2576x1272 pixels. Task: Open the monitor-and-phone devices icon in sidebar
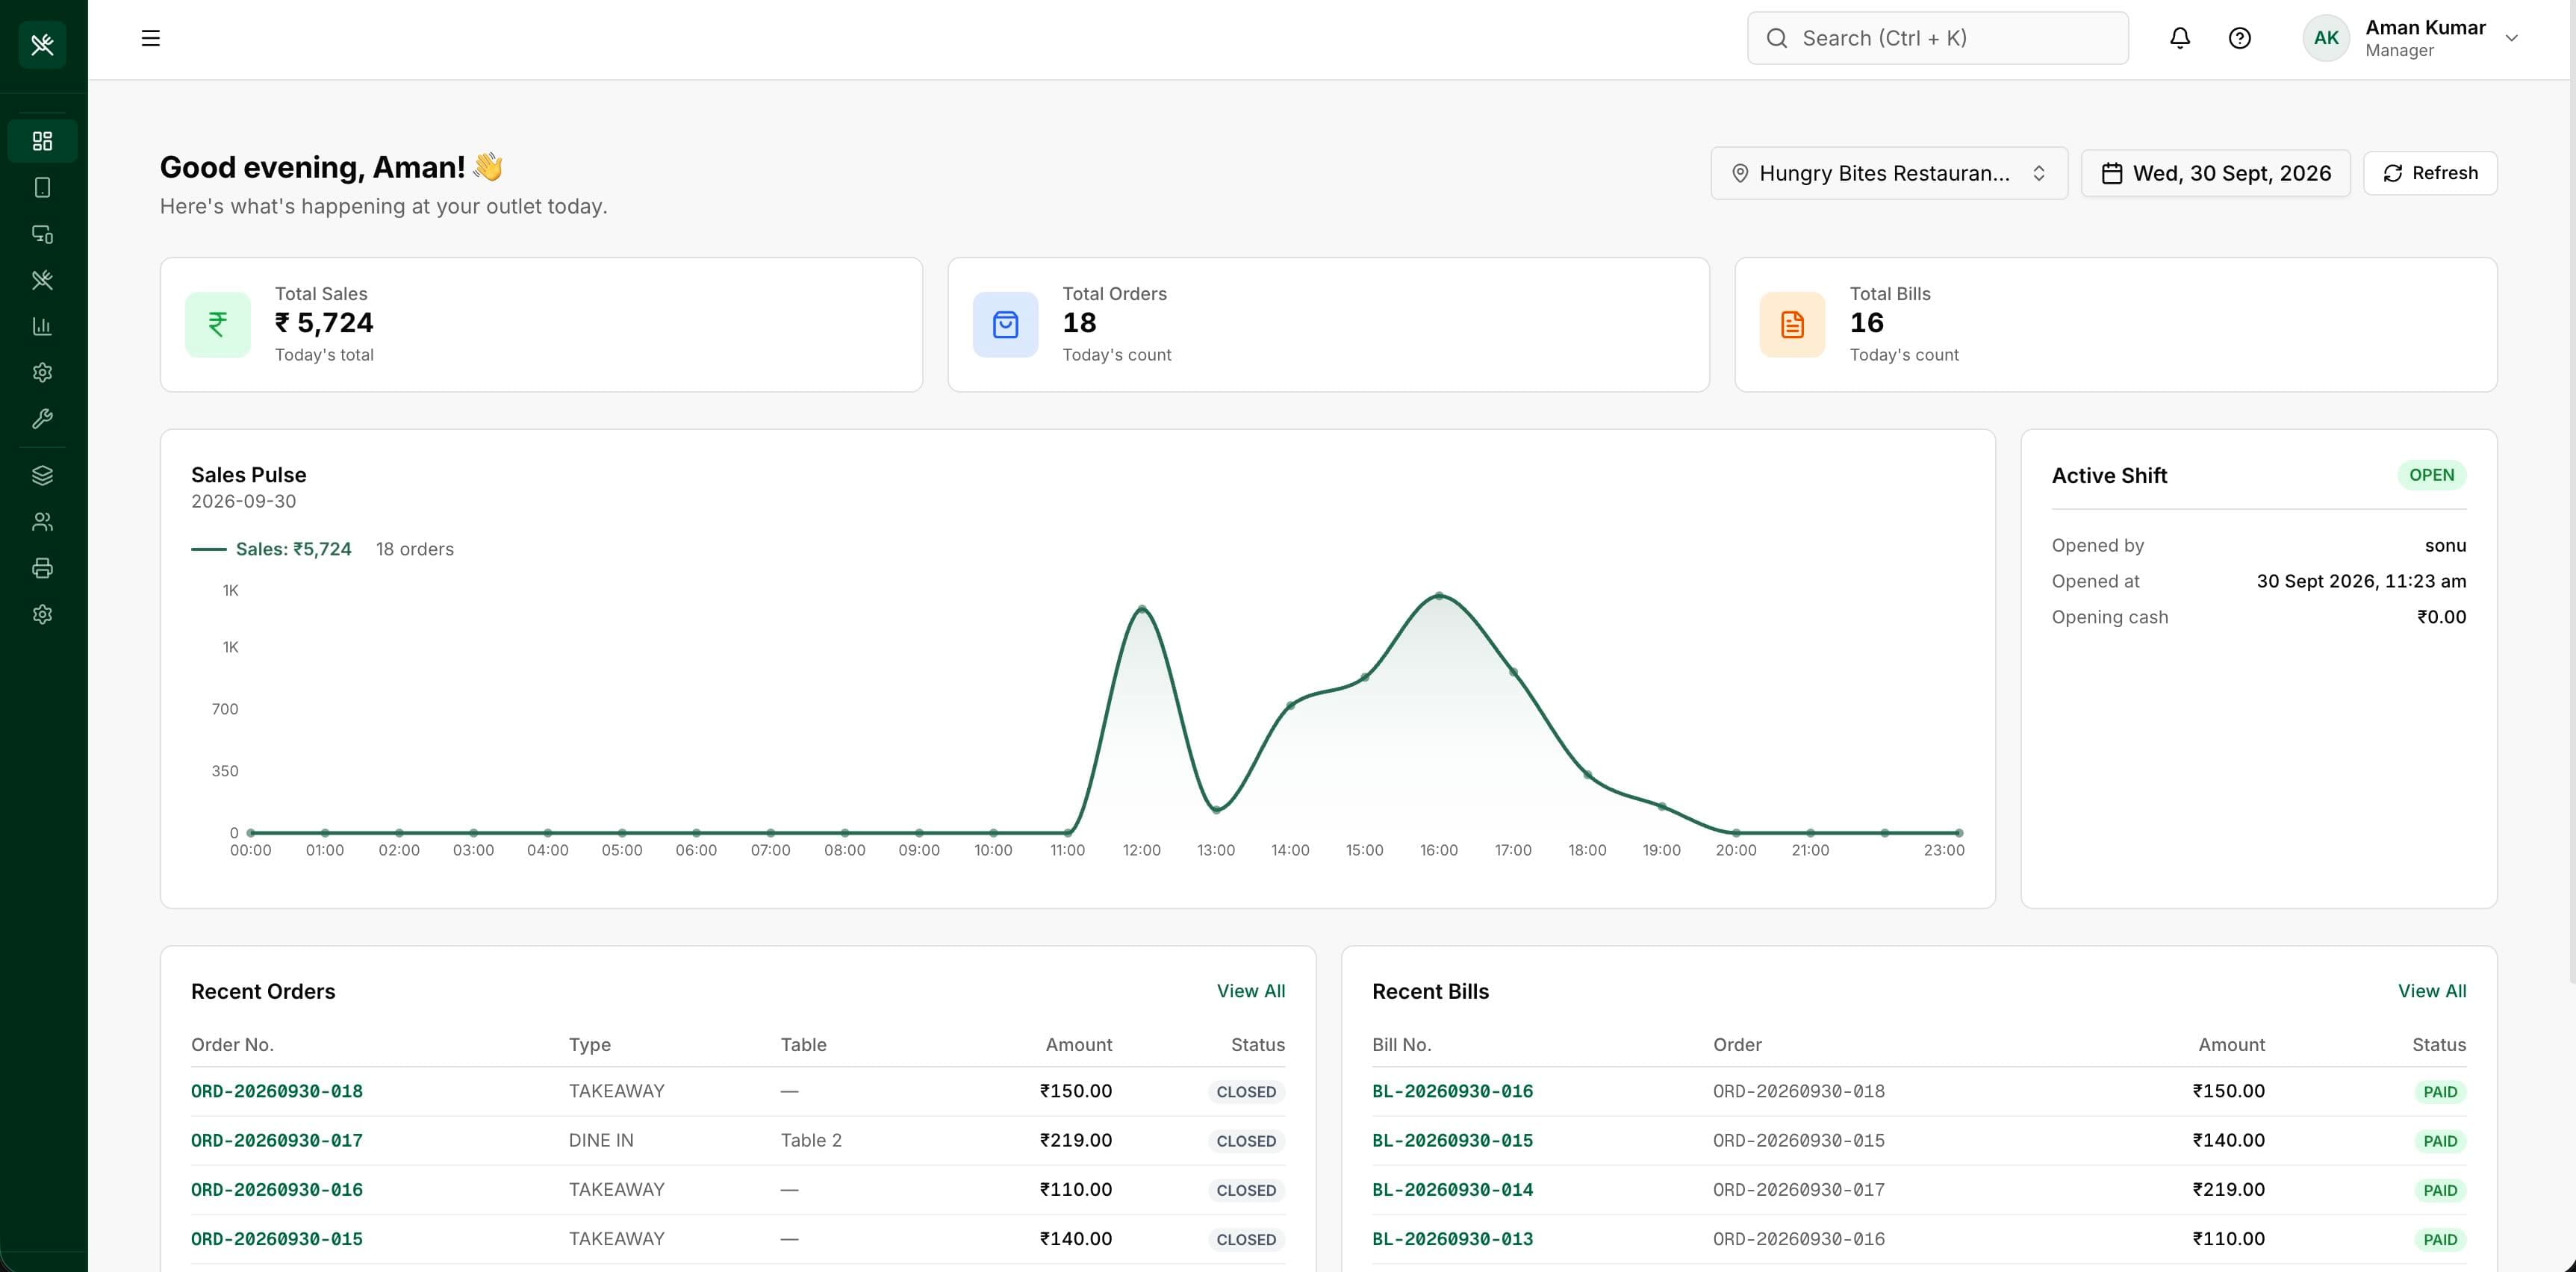(x=42, y=234)
